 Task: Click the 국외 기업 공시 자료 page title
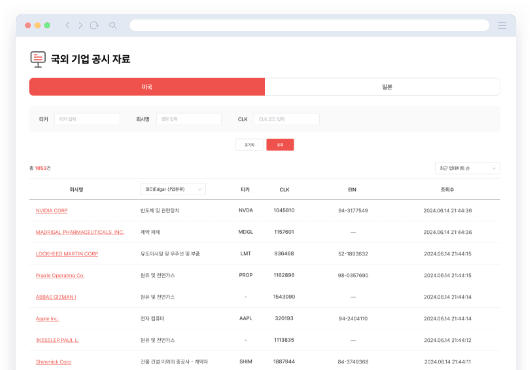point(91,59)
